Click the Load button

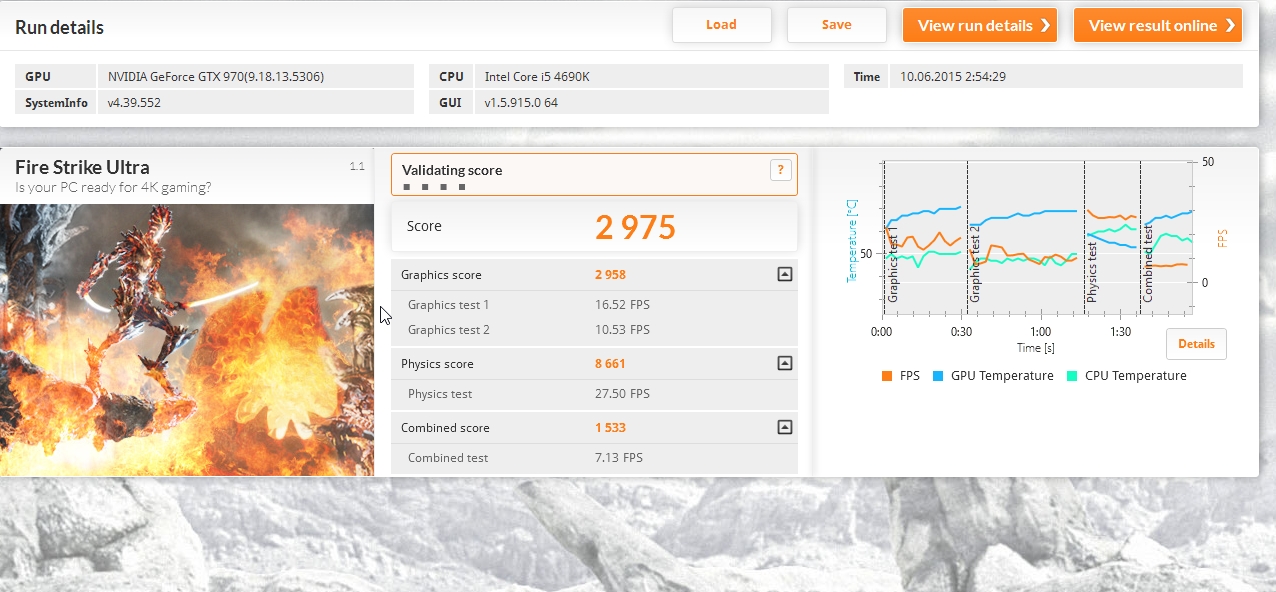721,25
